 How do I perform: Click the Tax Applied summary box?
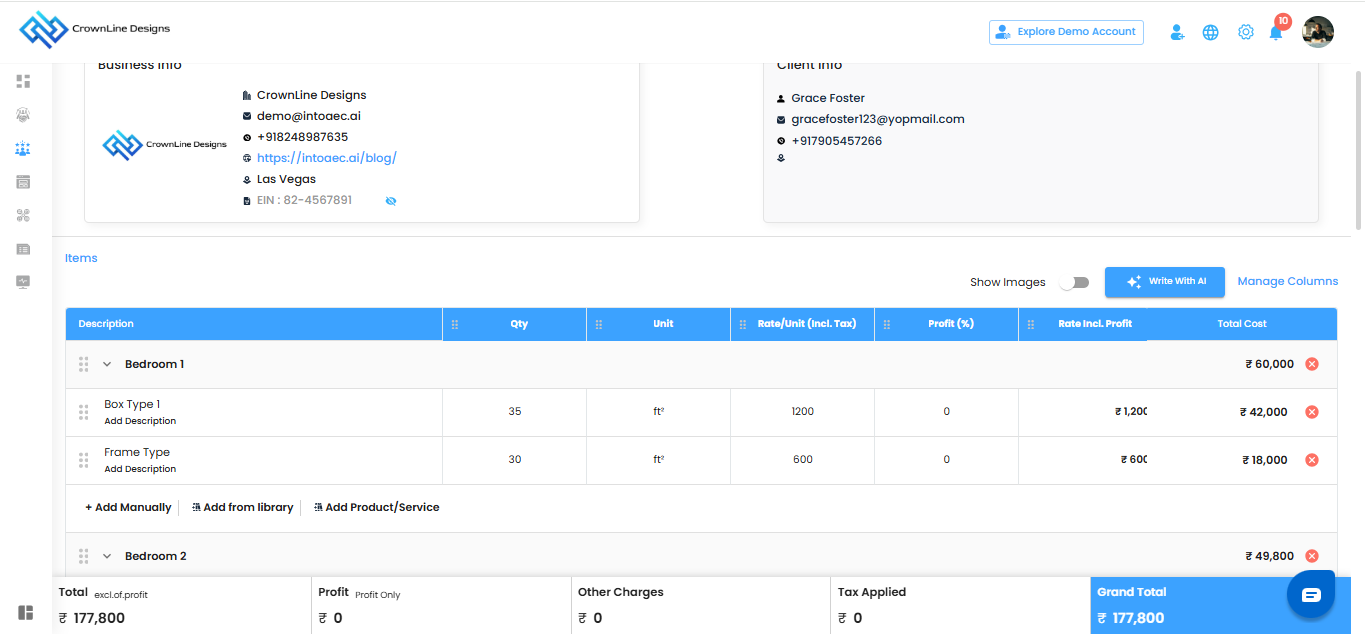click(x=961, y=605)
